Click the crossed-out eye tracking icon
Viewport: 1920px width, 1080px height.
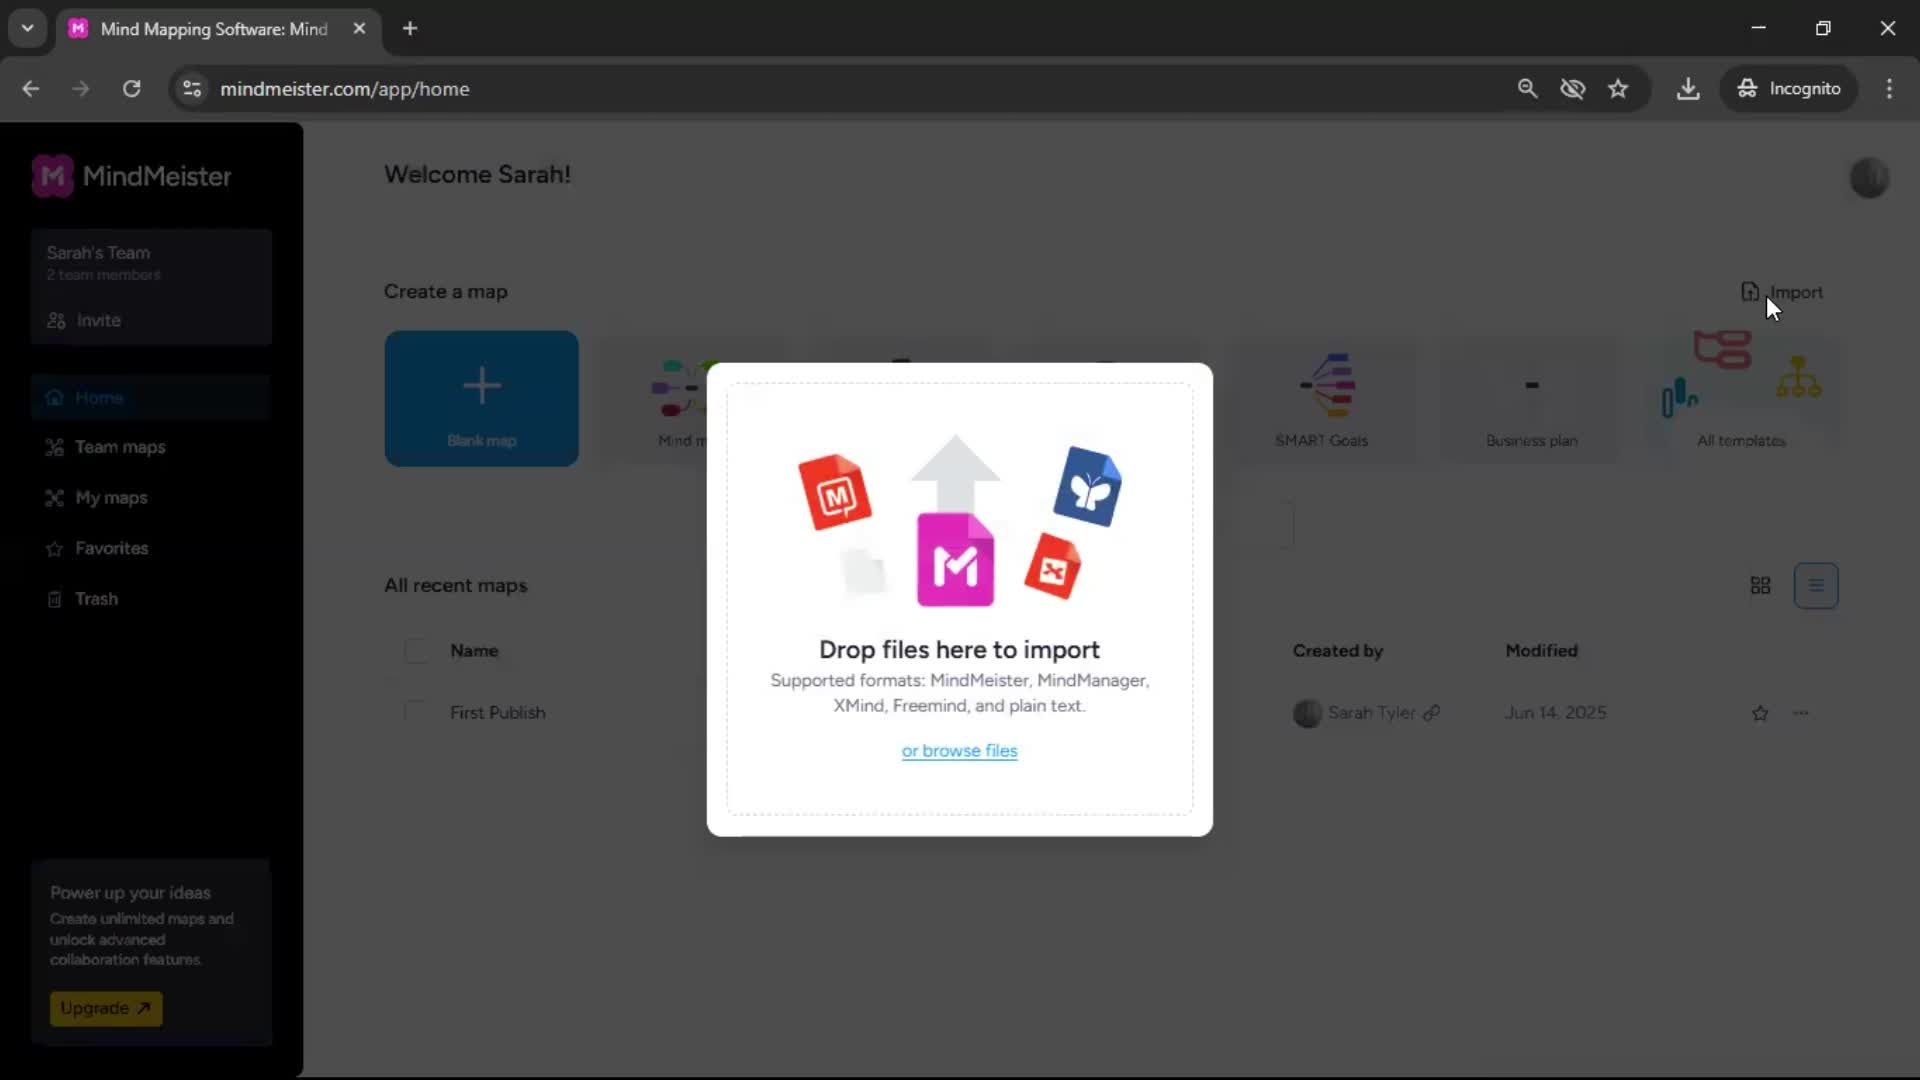(x=1573, y=89)
